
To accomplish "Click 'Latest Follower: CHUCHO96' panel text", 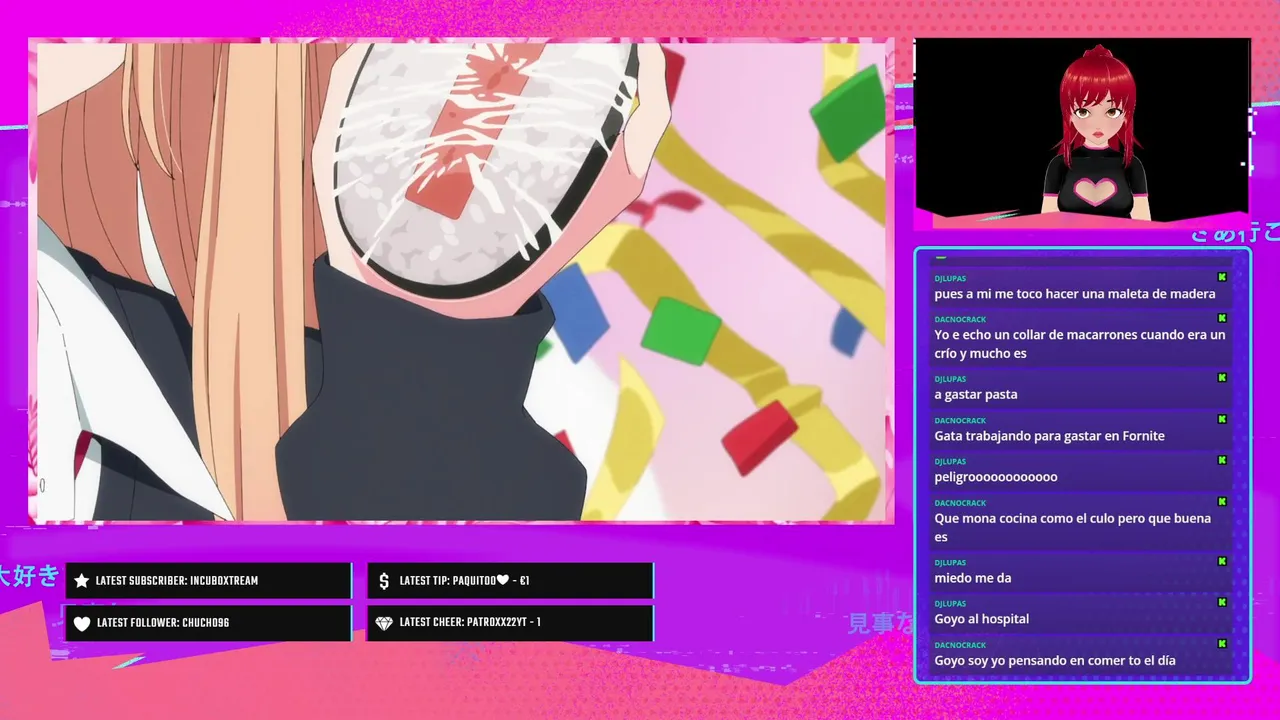I will [163, 623].
